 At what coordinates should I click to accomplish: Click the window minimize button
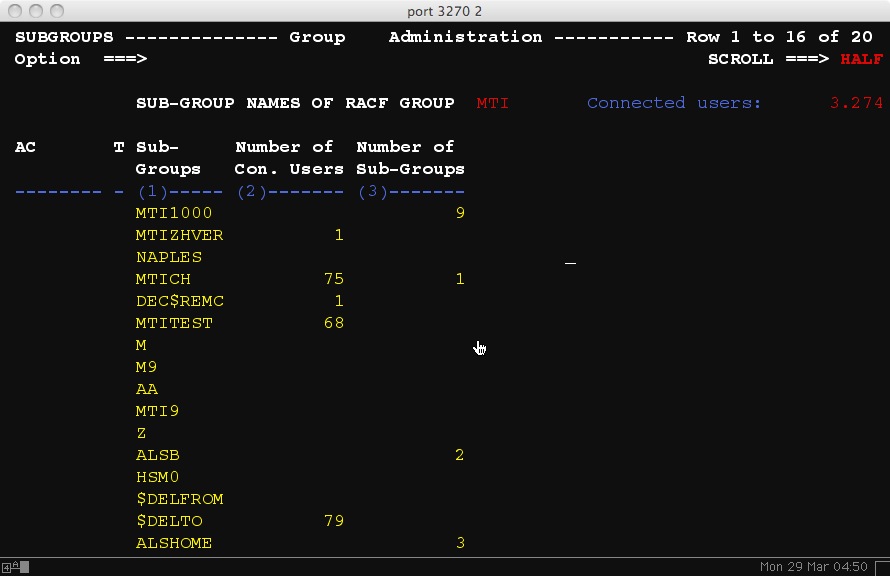point(35,10)
